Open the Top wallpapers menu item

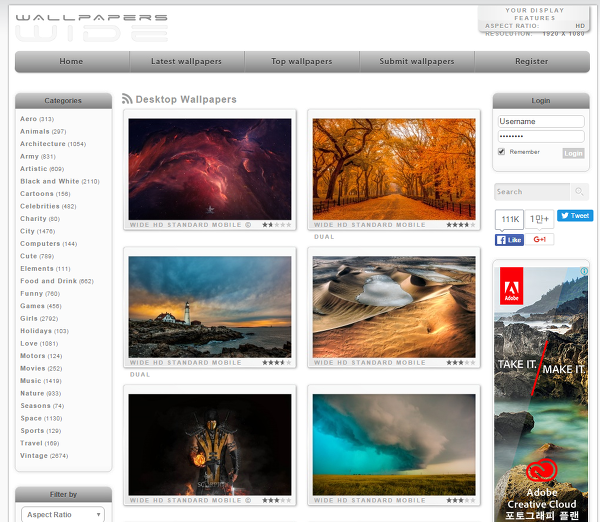302,61
